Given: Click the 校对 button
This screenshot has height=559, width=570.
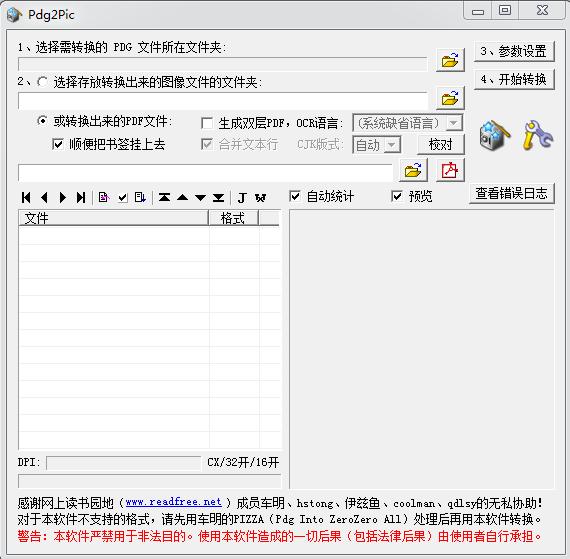Looking at the screenshot, I should [441, 145].
